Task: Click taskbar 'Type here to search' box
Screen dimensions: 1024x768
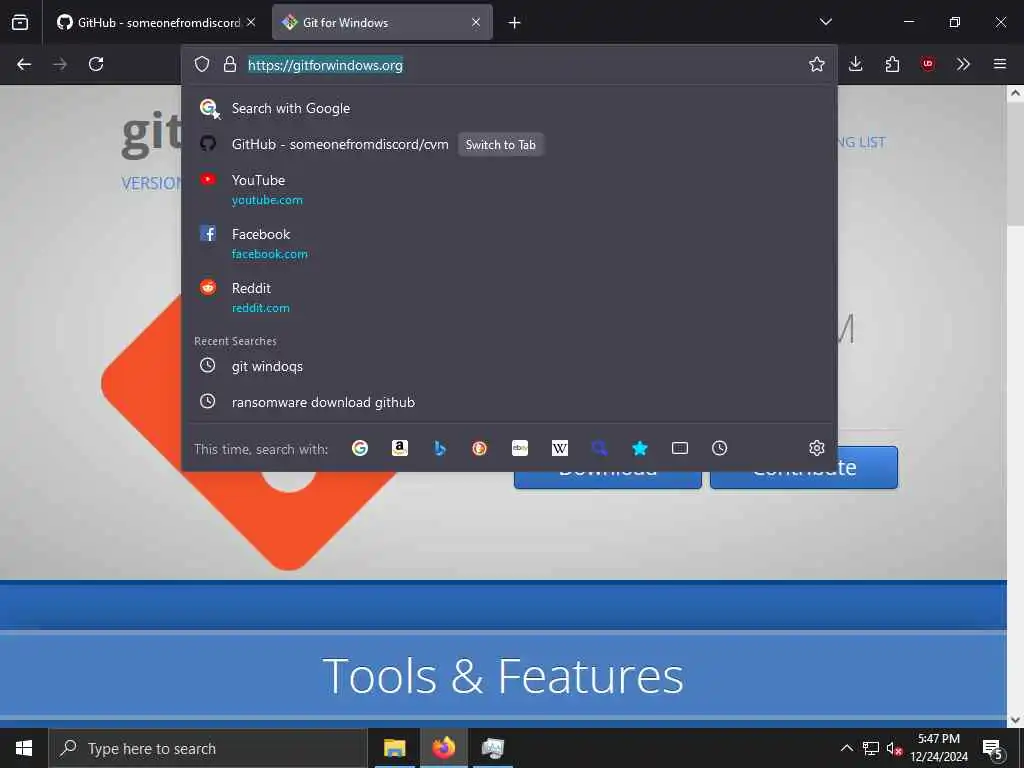Action: 208,748
